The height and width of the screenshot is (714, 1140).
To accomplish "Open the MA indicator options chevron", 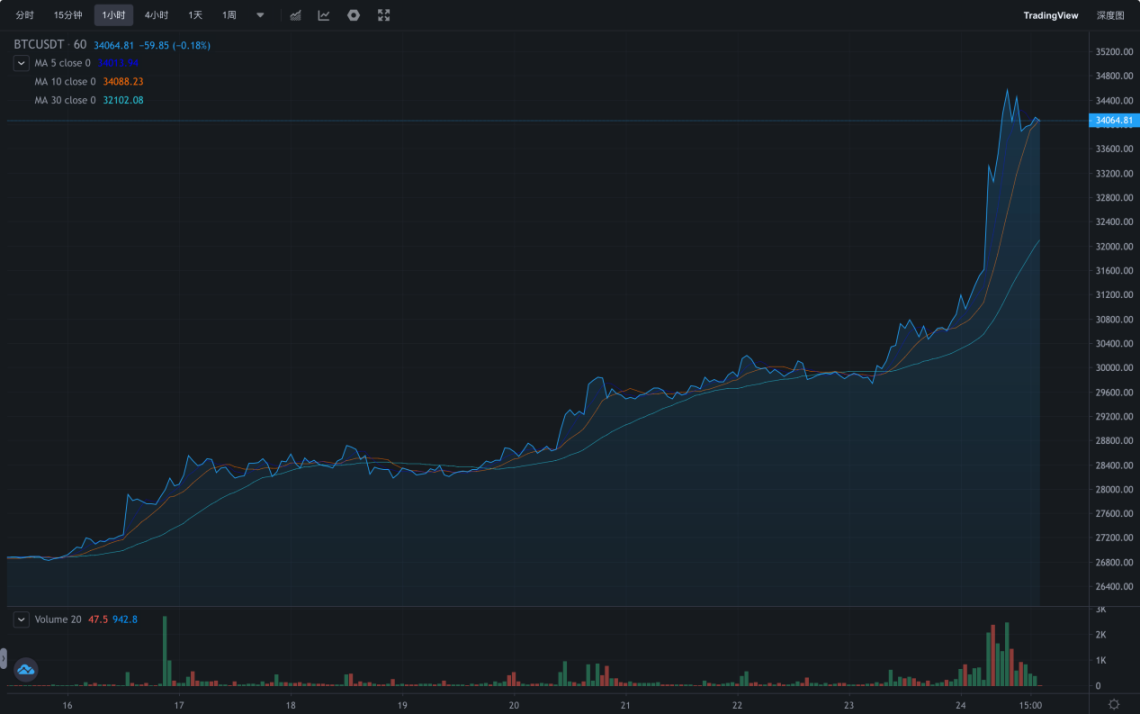I will pyautogui.click(x=20, y=62).
